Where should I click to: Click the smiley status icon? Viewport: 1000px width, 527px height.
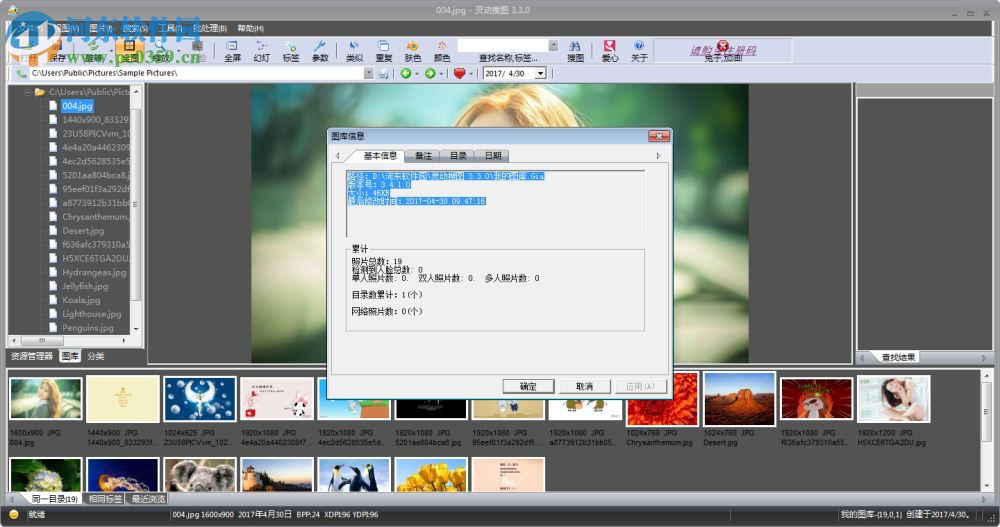click(x=13, y=514)
